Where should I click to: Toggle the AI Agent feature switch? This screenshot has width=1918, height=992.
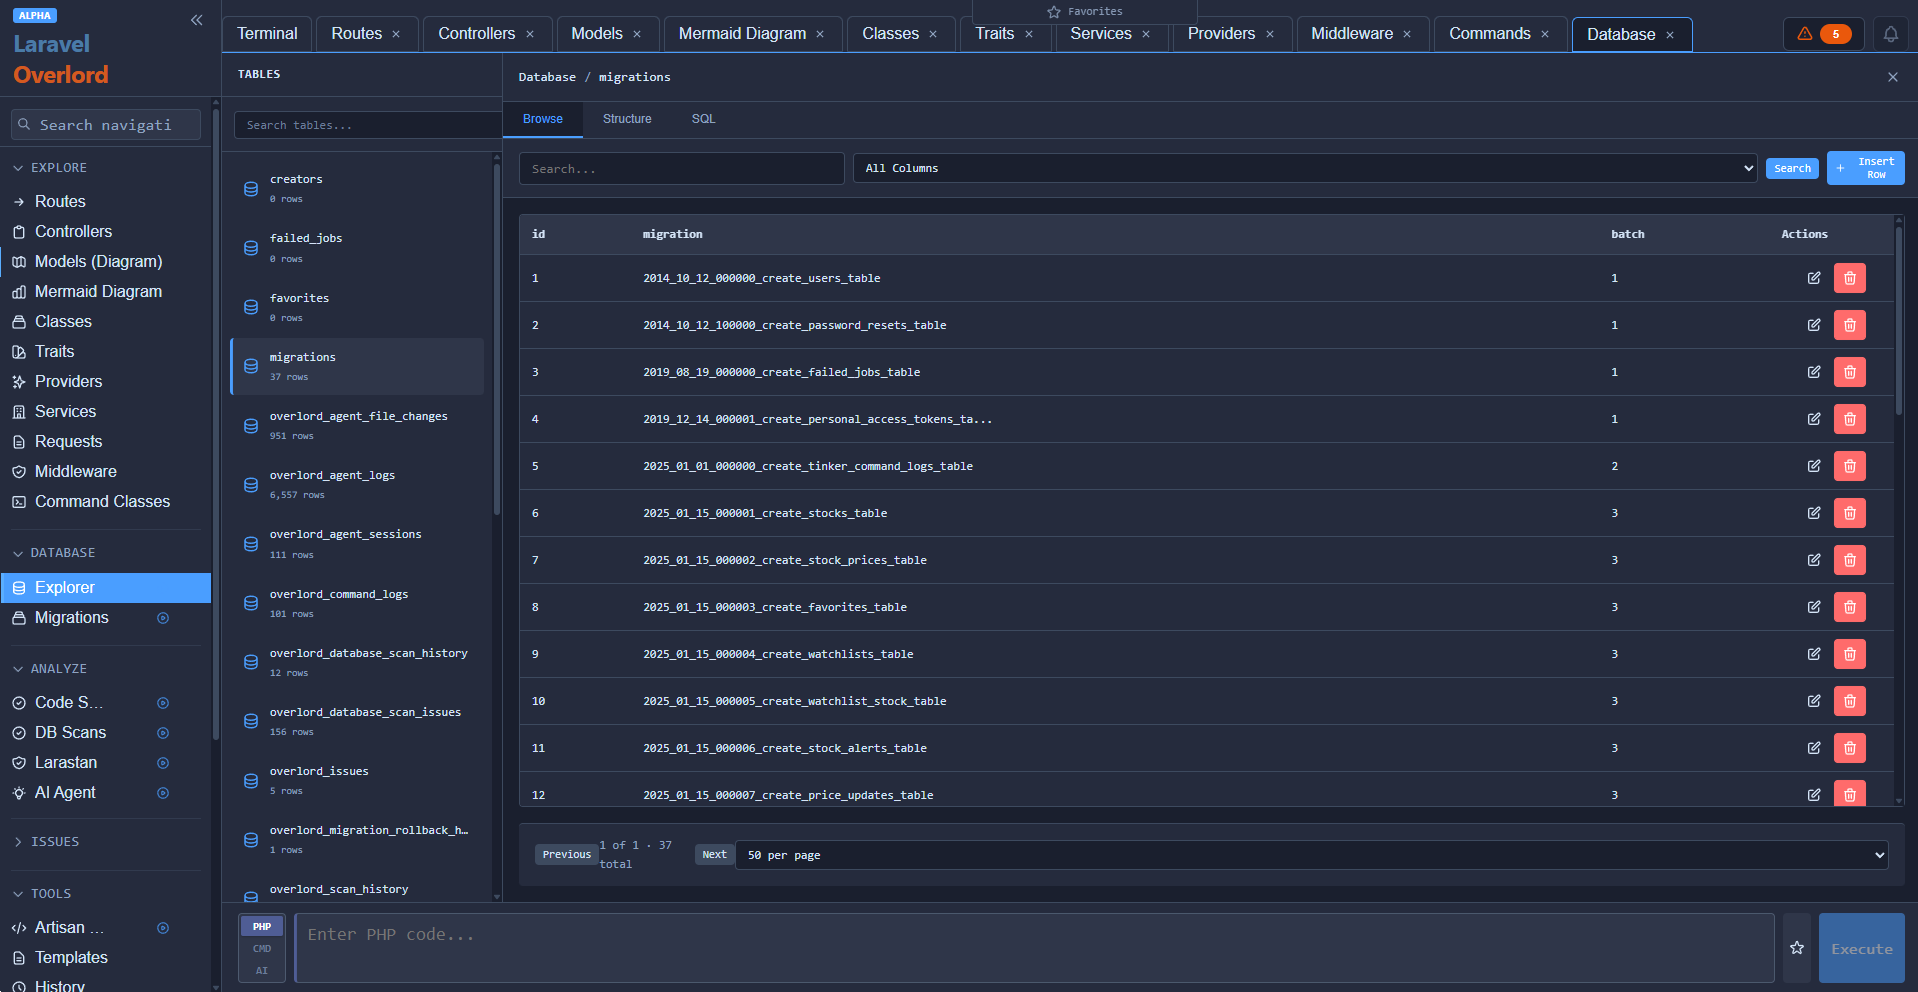(163, 792)
